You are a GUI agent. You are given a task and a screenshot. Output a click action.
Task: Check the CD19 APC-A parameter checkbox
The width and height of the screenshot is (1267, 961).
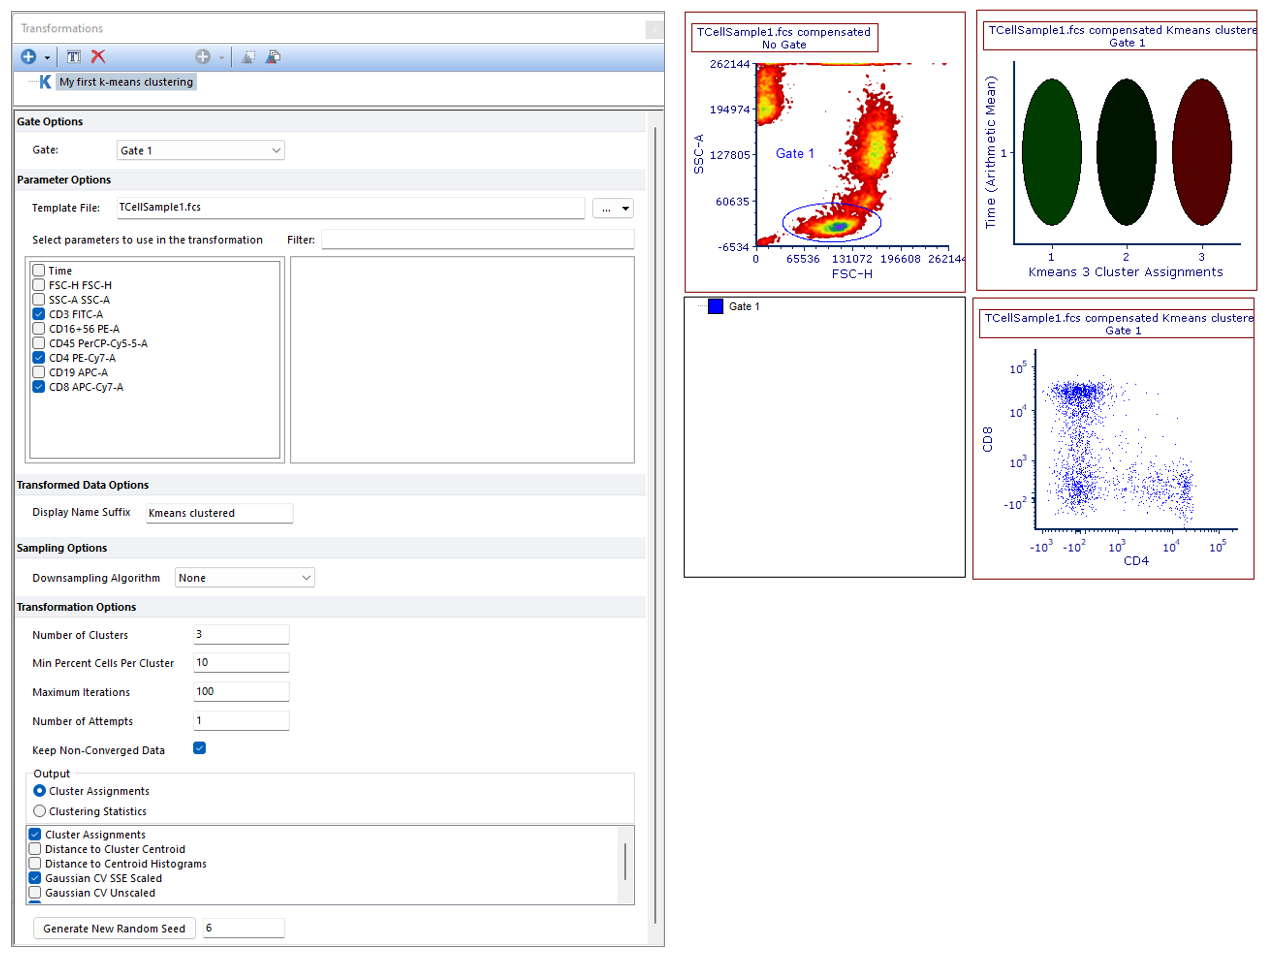click(x=39, y=372)
